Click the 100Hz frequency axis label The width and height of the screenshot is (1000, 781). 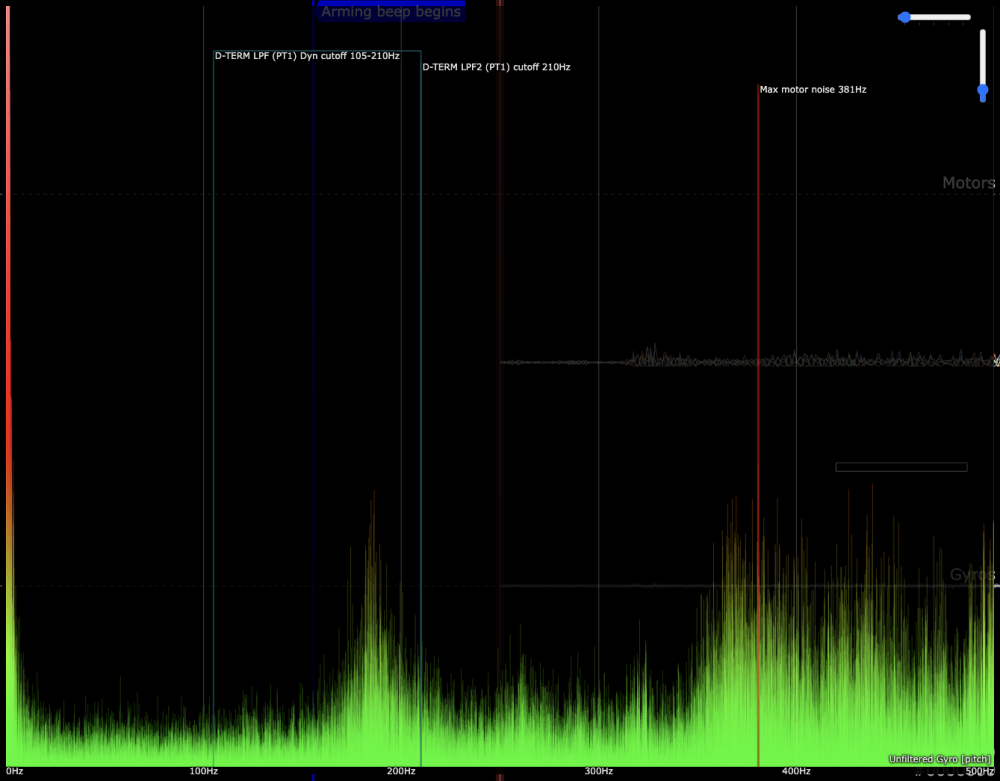point(203,771)
